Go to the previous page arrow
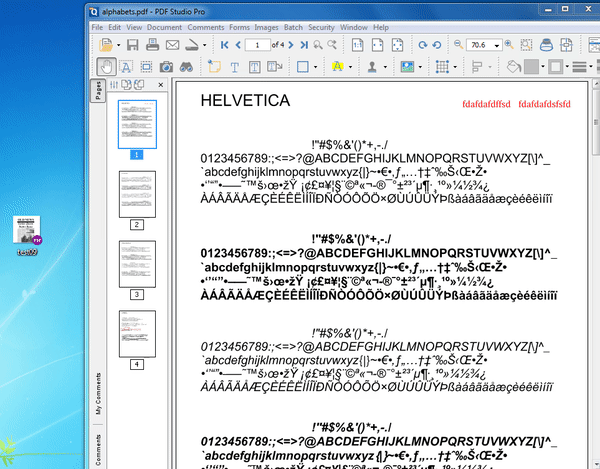Viewport: 600px width, 469px height. (238, 45)
